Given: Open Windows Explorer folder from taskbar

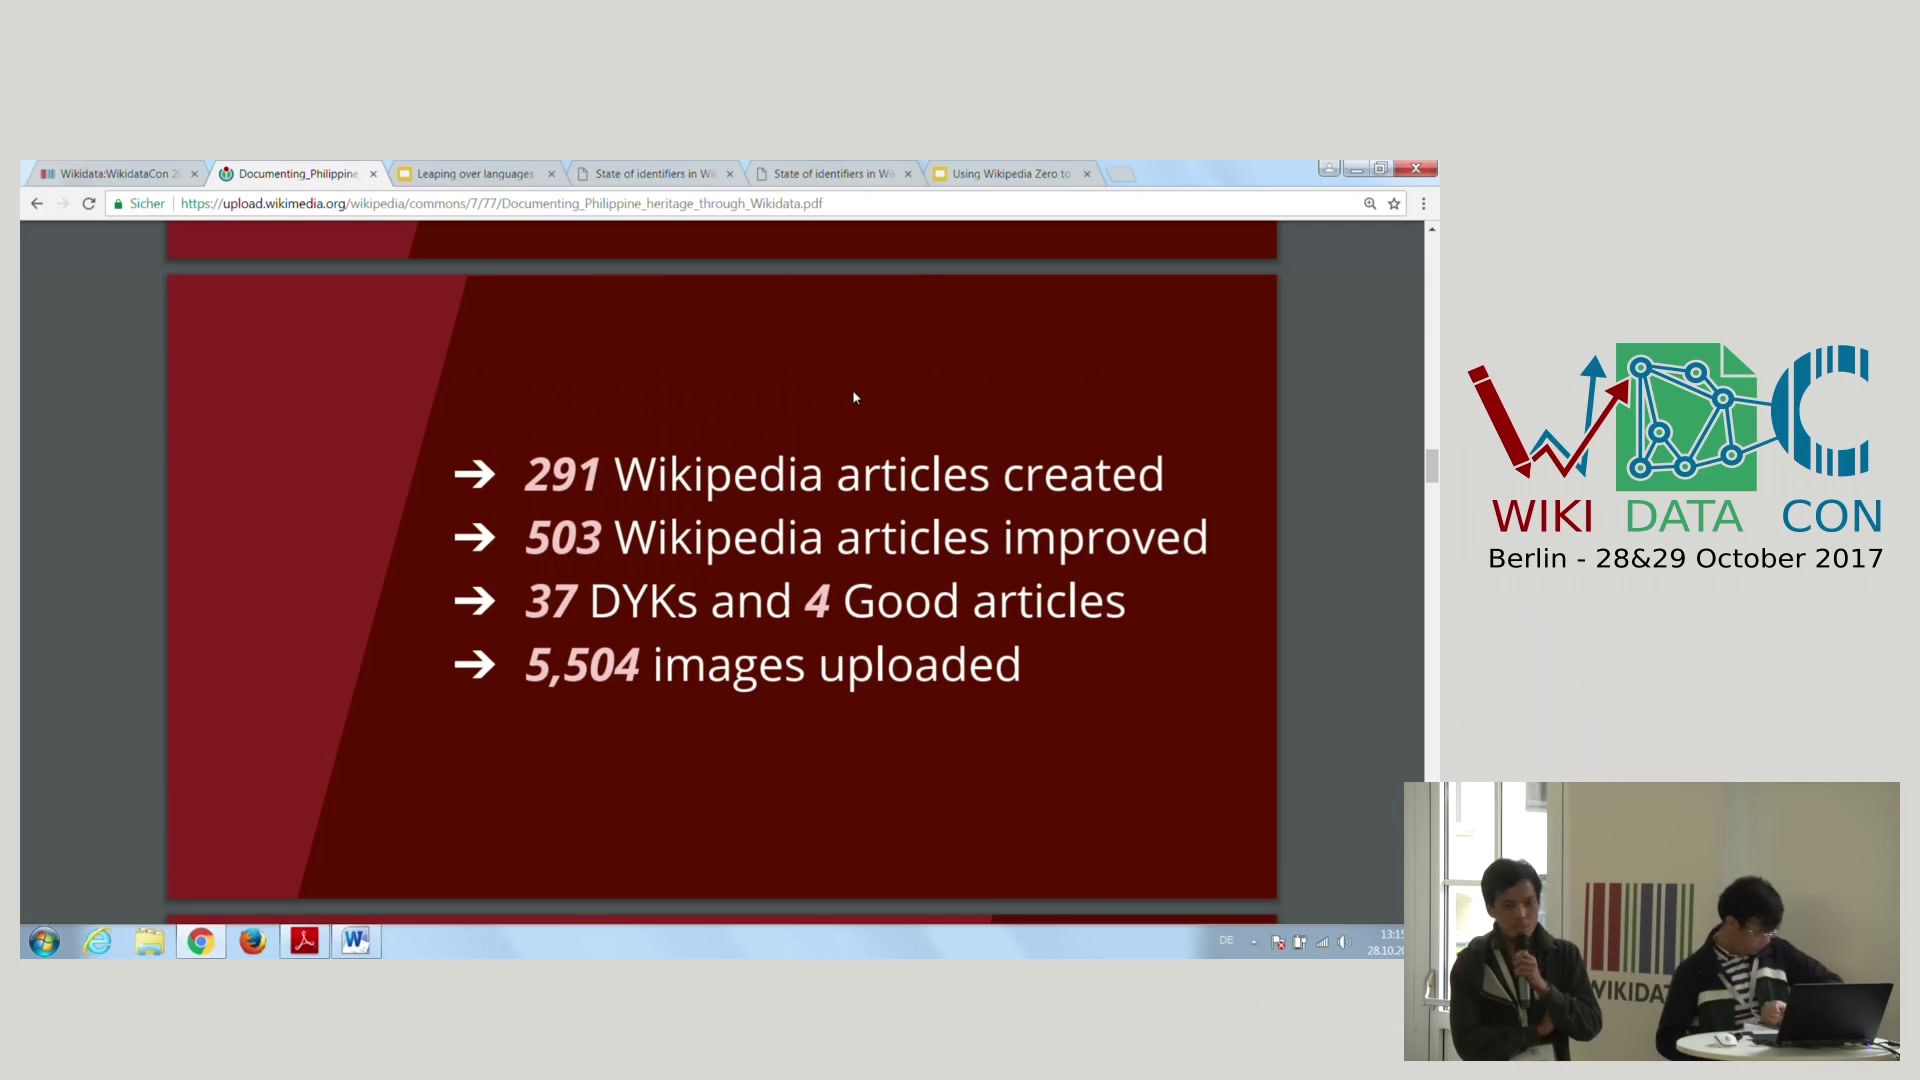Looking at the screenshot, I should click(150, 942).
